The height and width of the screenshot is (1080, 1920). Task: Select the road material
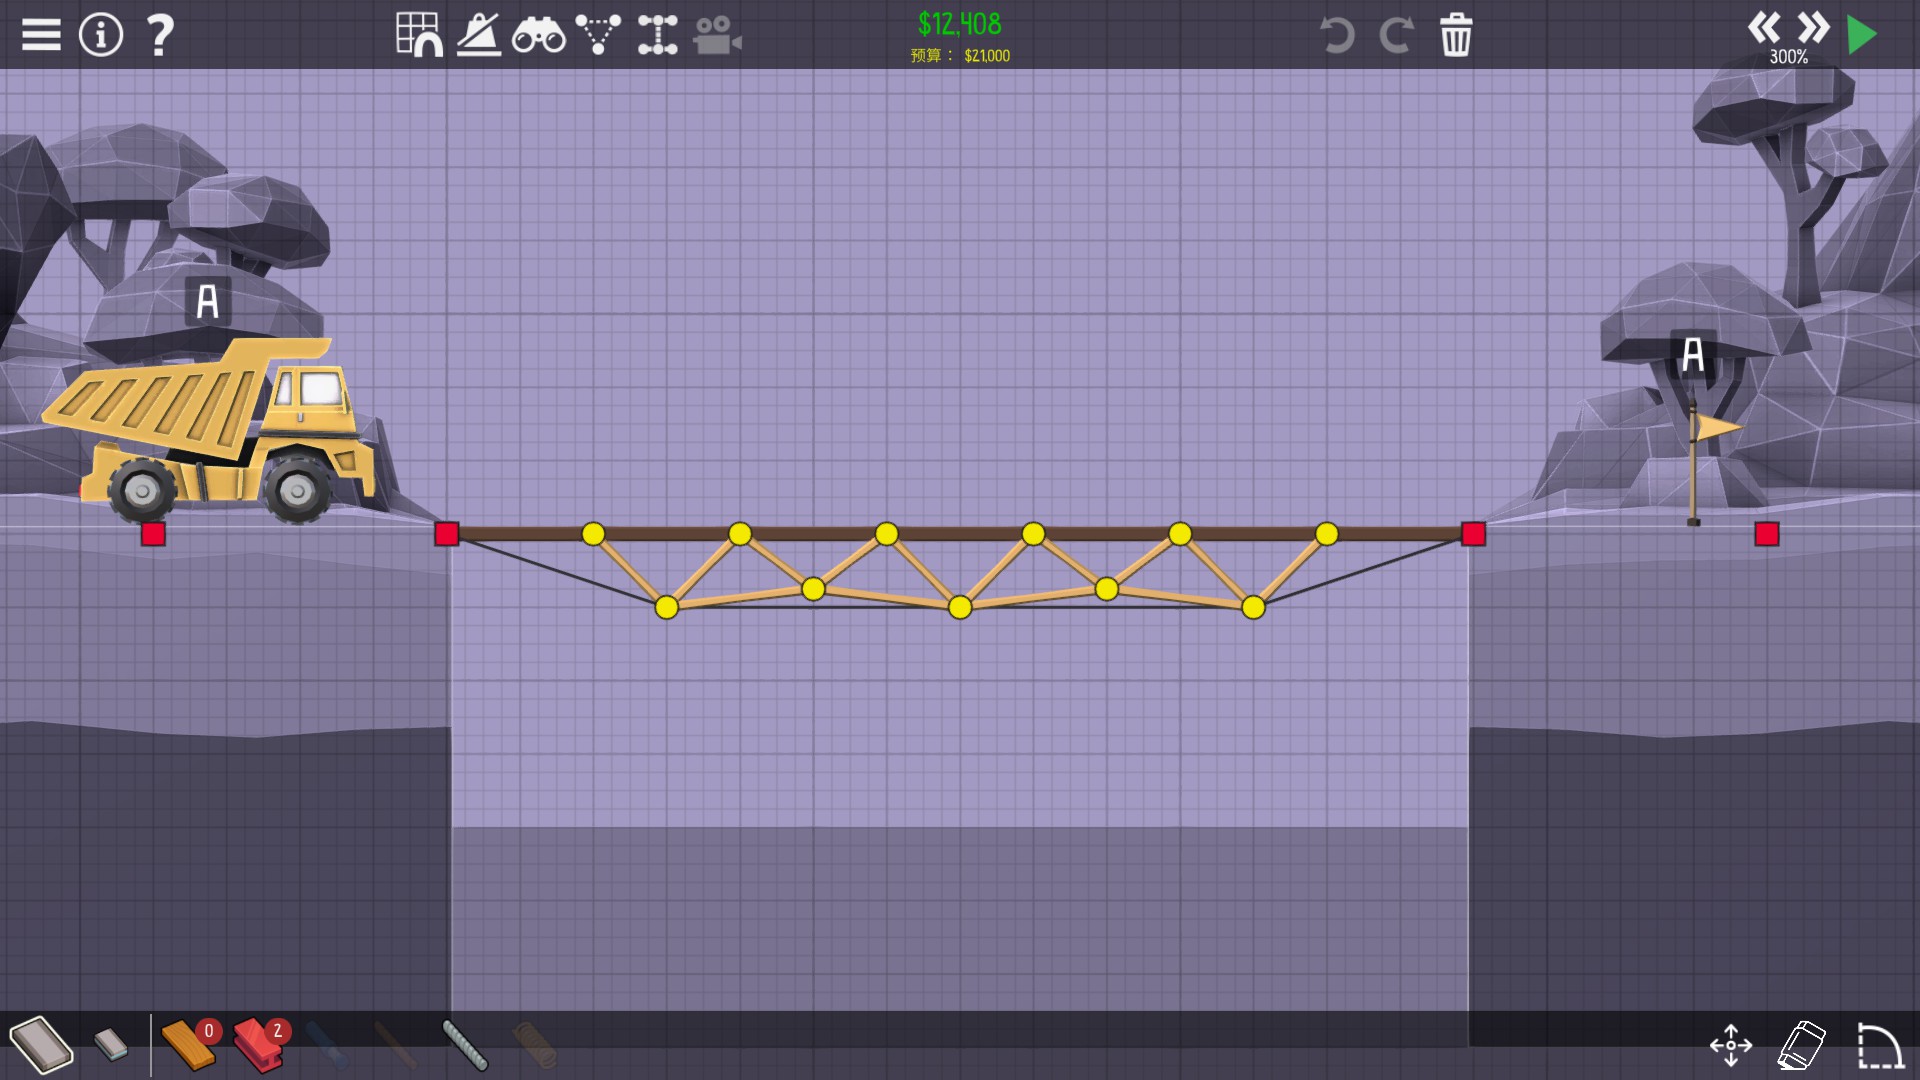[x=41, y=1045]
